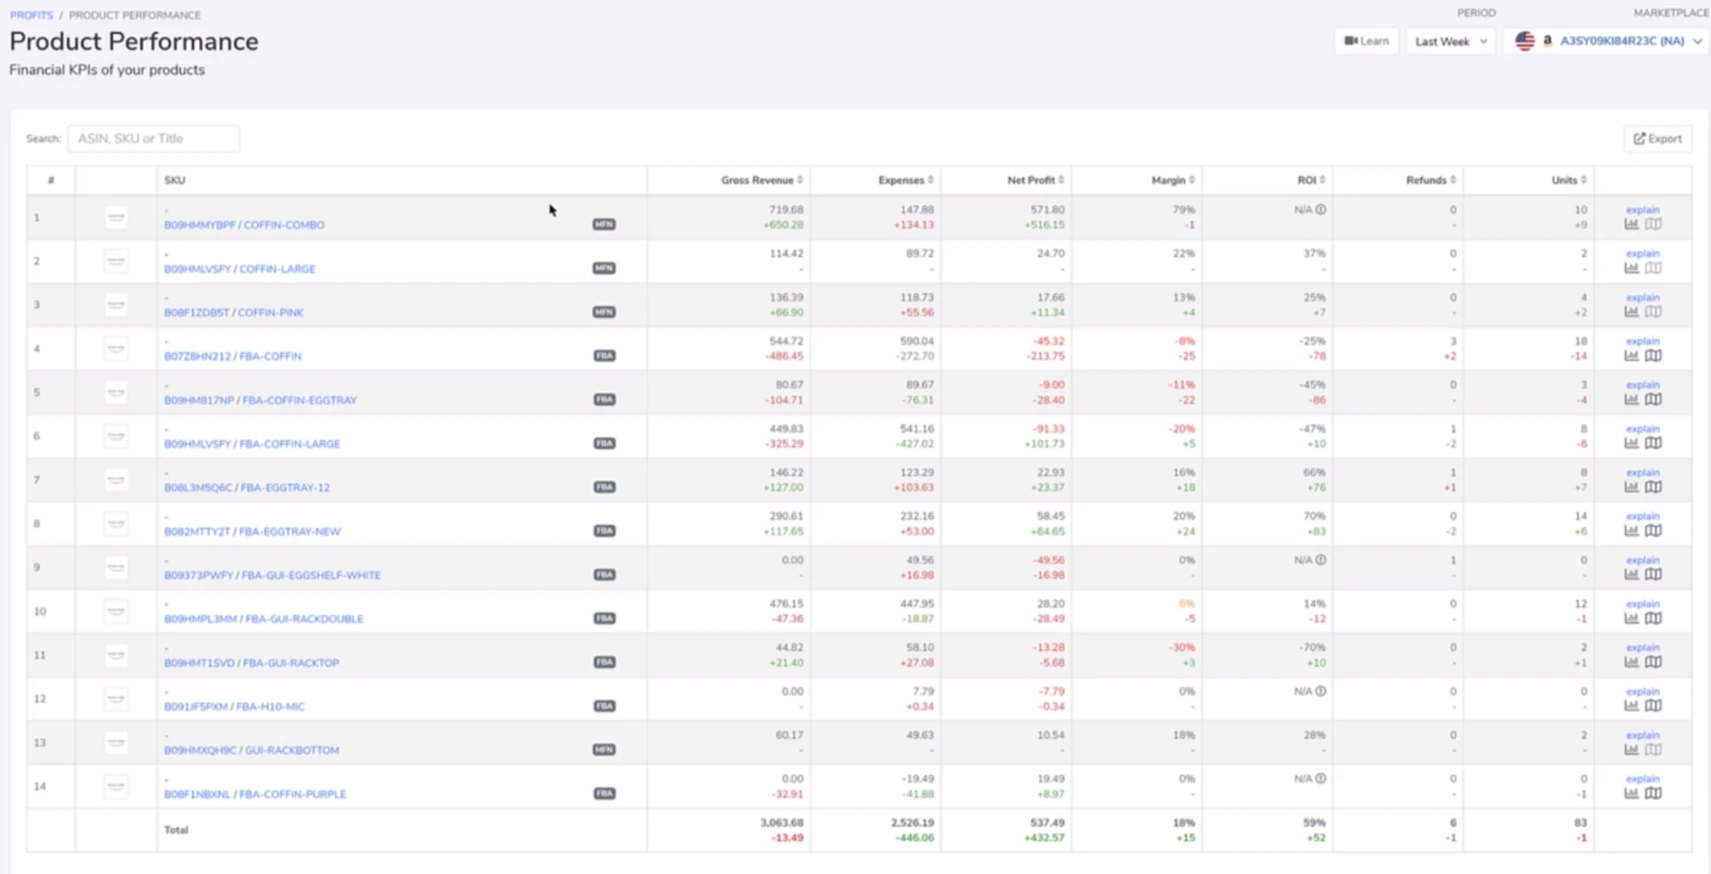Sort table by Net Profit column
The image size is (1711, 874).
tap(1034, 180)
